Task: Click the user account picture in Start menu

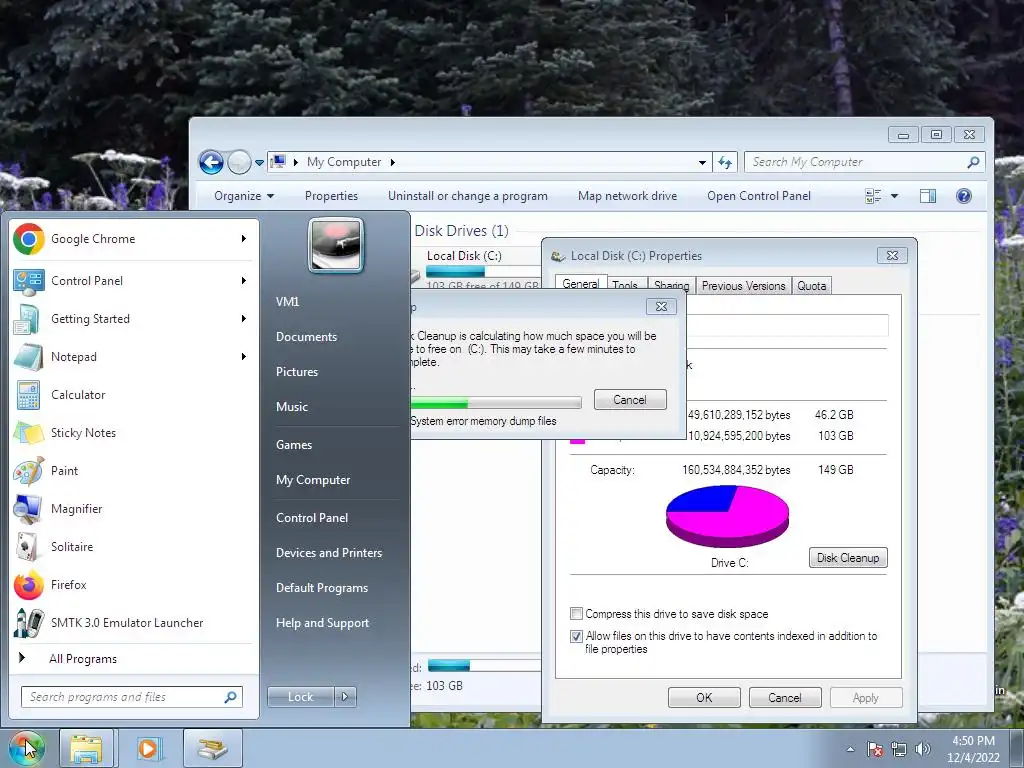Action: 336,246
